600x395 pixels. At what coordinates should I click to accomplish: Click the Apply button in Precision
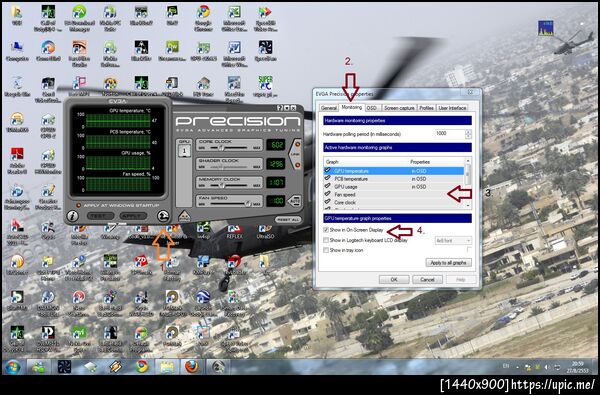(x=133, y=216)
